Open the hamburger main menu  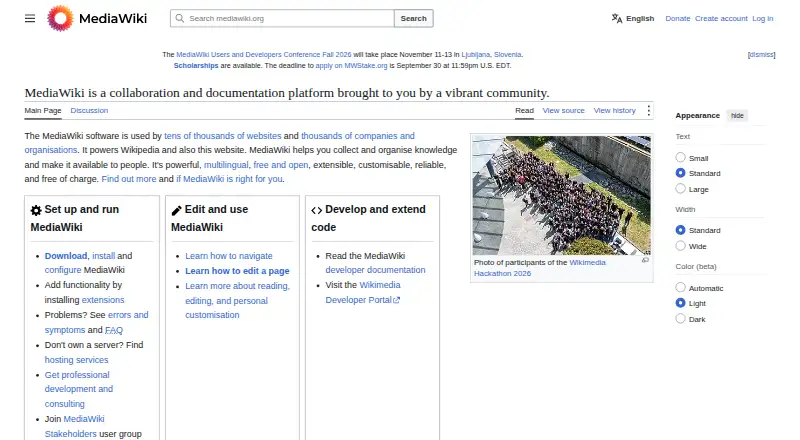click(30, 18)
